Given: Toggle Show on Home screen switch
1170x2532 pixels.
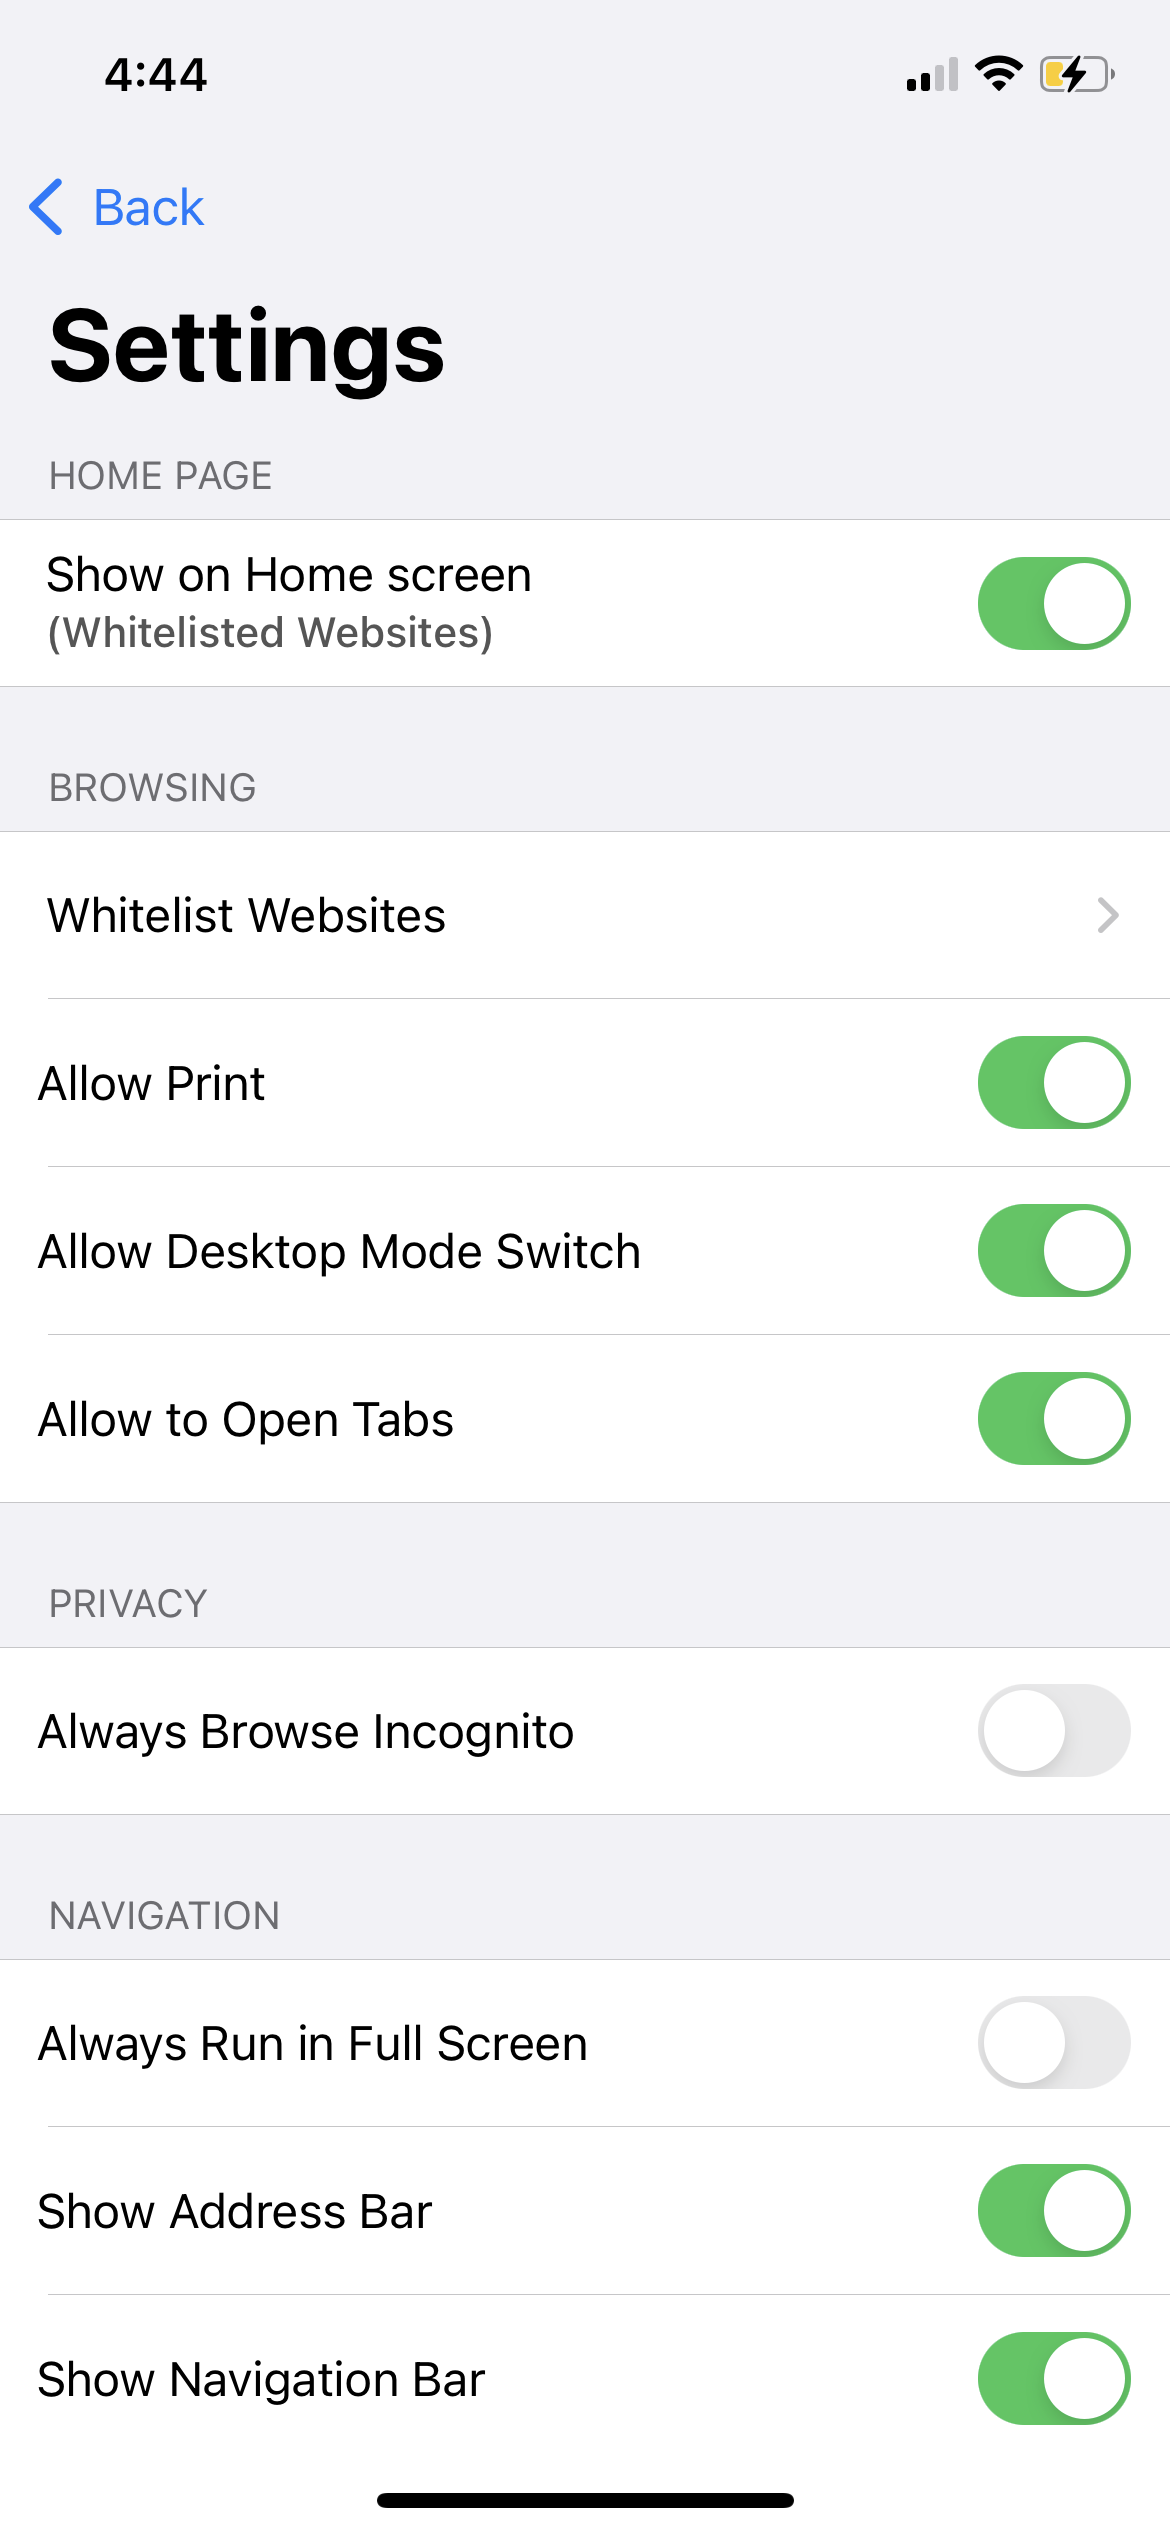Looking at the screenshot, I should (x=1054, y=603).
